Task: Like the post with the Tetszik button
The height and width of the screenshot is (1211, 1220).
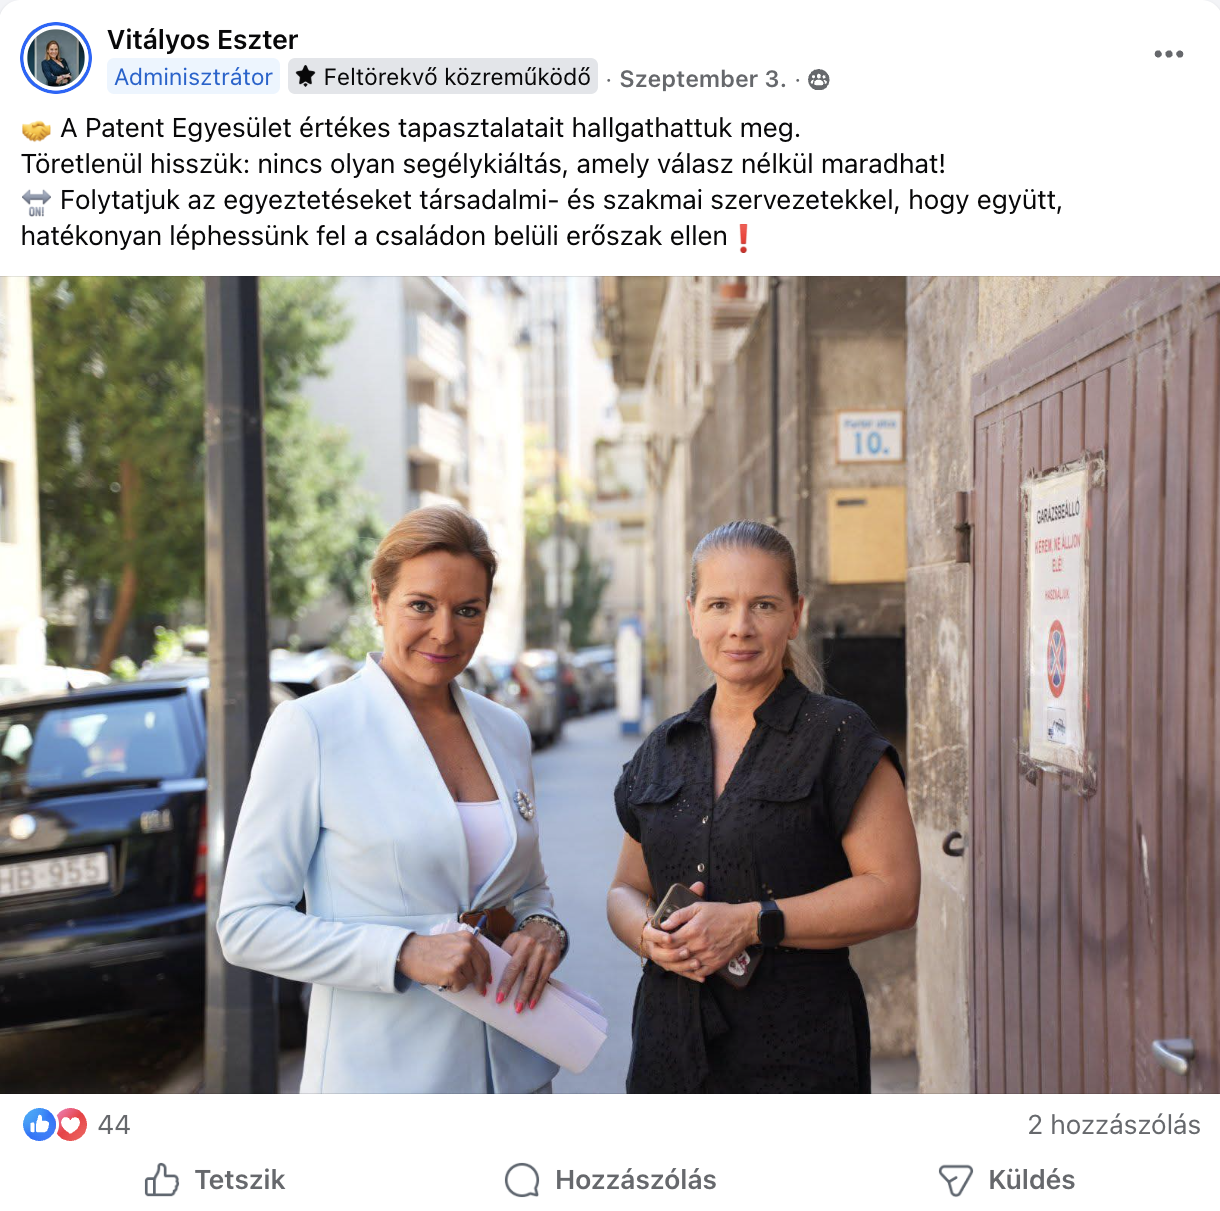Action: point(214,1180)
